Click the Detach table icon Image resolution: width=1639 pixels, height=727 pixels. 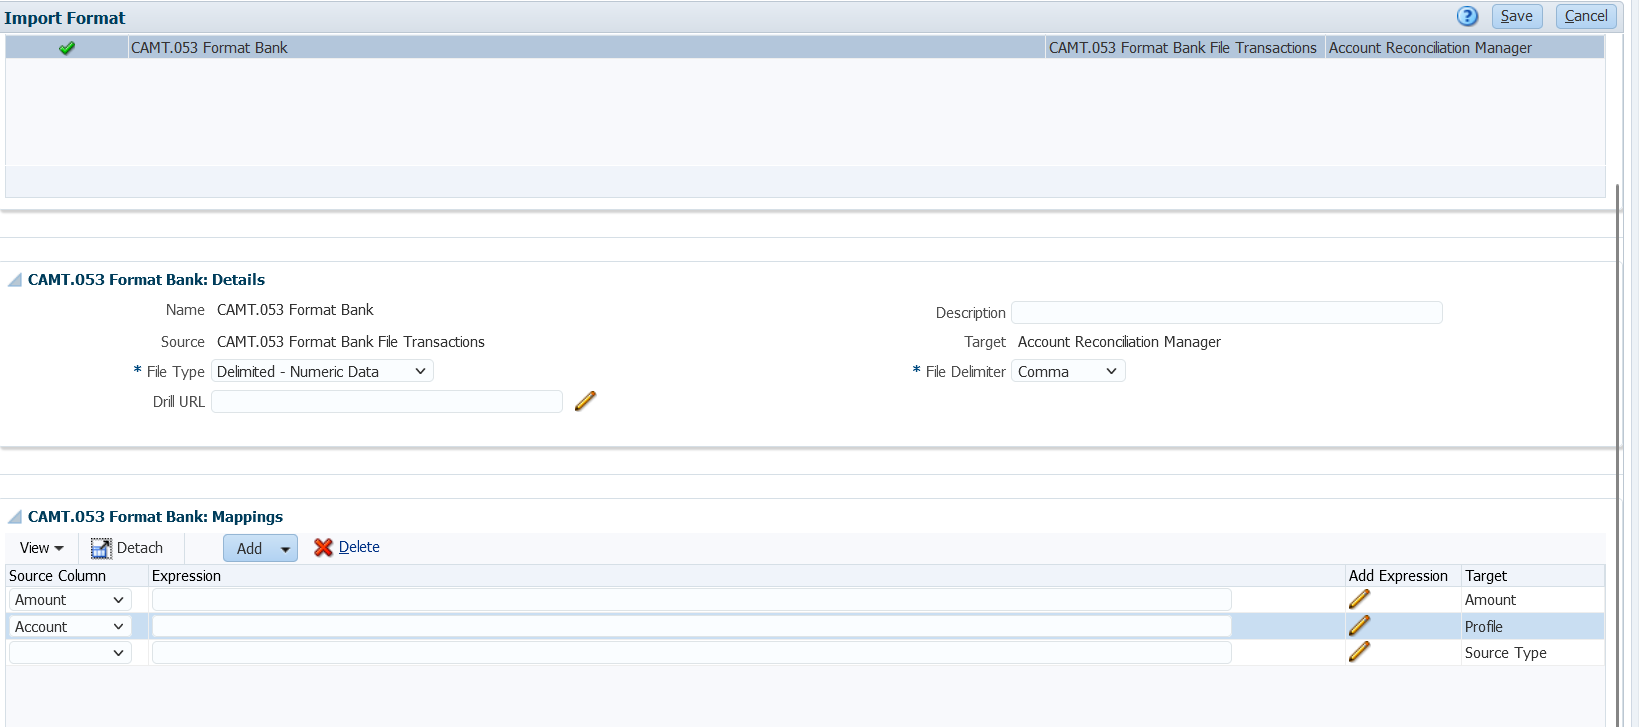pos(101,548)
